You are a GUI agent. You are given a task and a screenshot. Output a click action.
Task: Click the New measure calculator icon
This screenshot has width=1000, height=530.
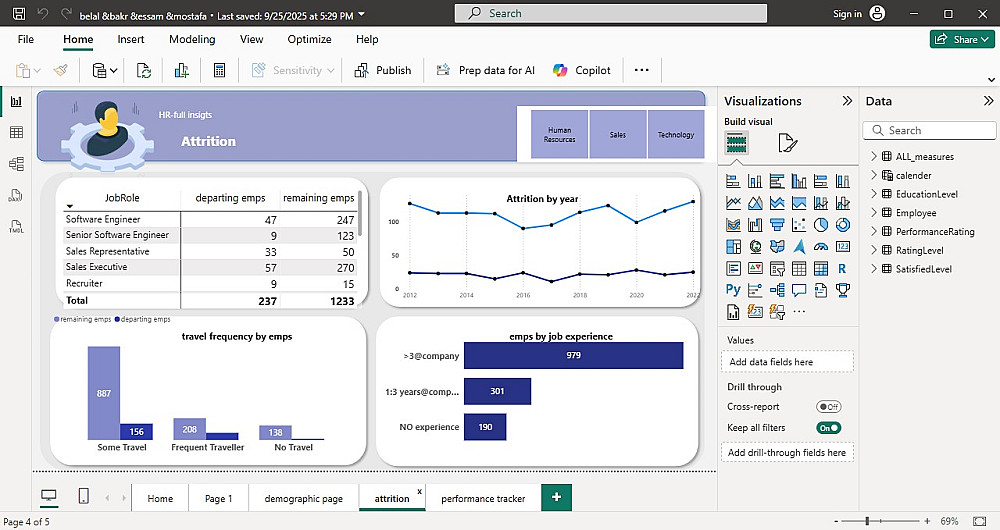(x=219, y=70)
